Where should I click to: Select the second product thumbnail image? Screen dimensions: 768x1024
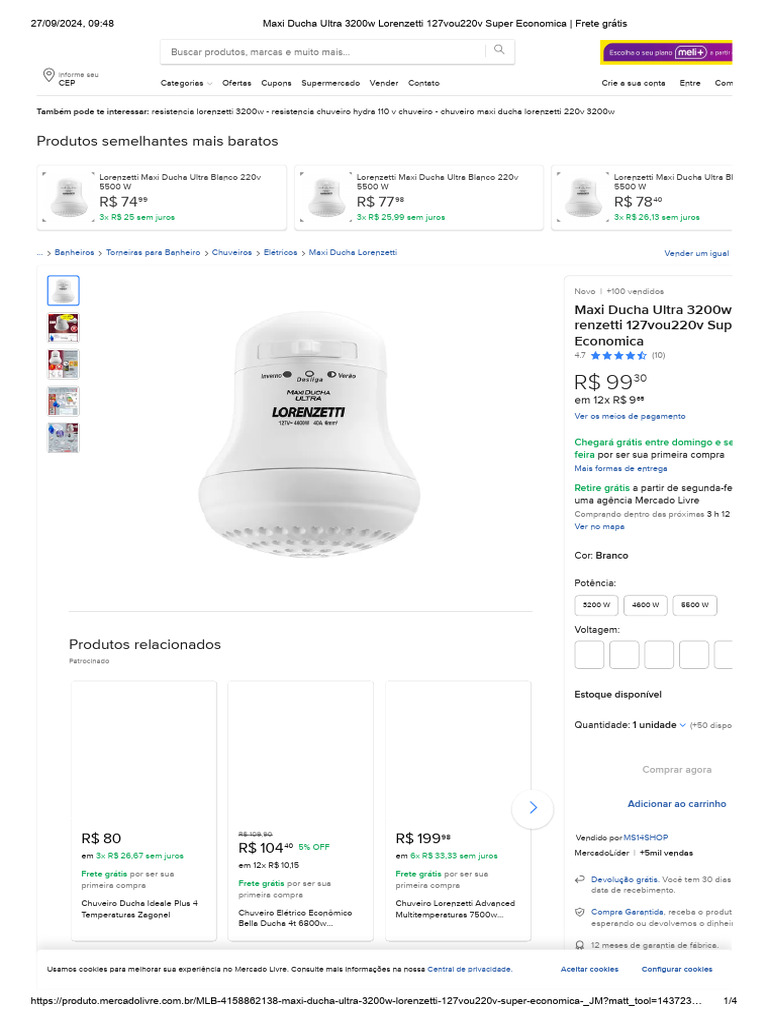pos(63,327)
